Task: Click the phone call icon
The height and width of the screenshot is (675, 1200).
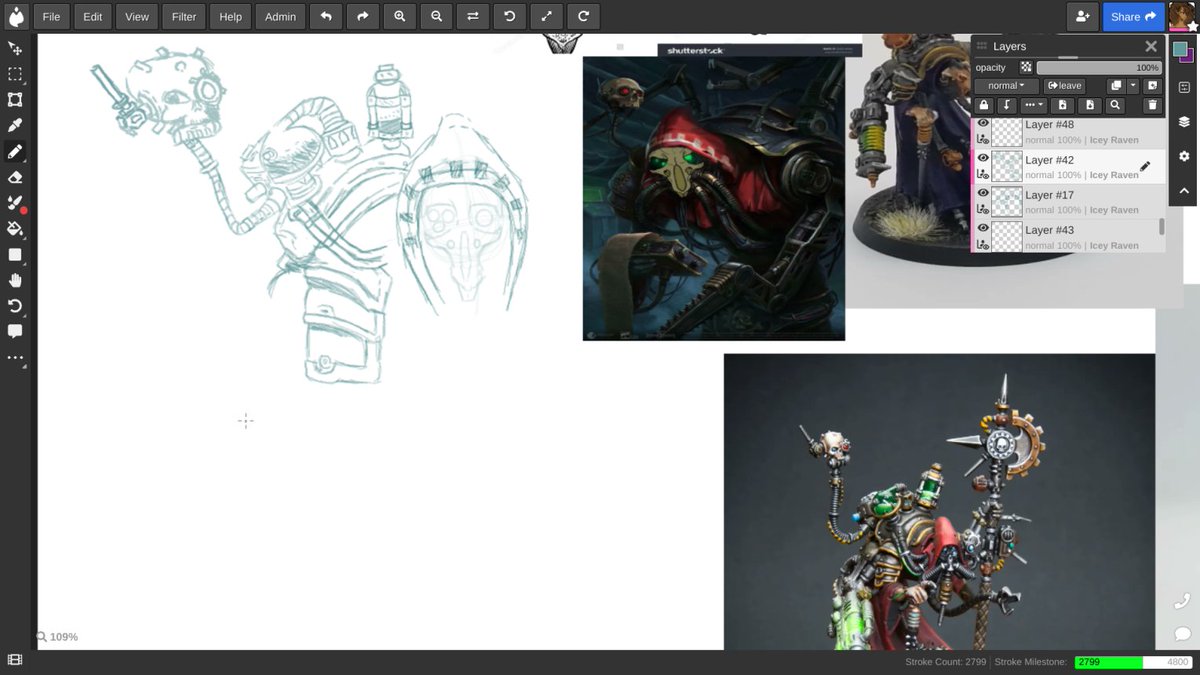Action: click(x=1182, y=601)
